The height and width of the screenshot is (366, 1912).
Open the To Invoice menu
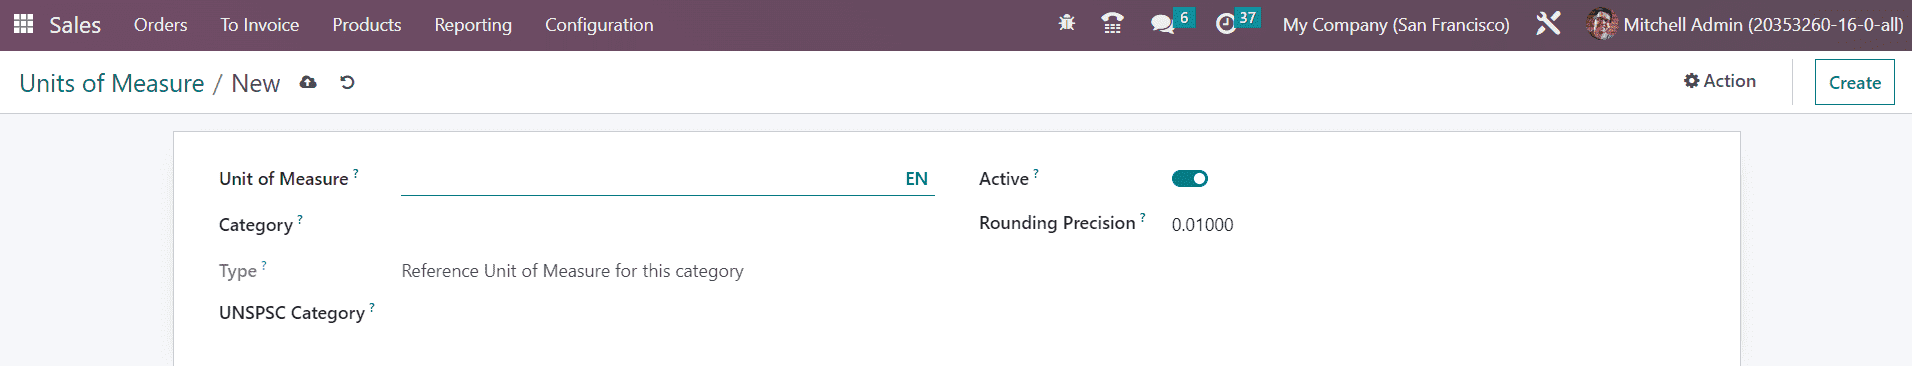(260, 24)
